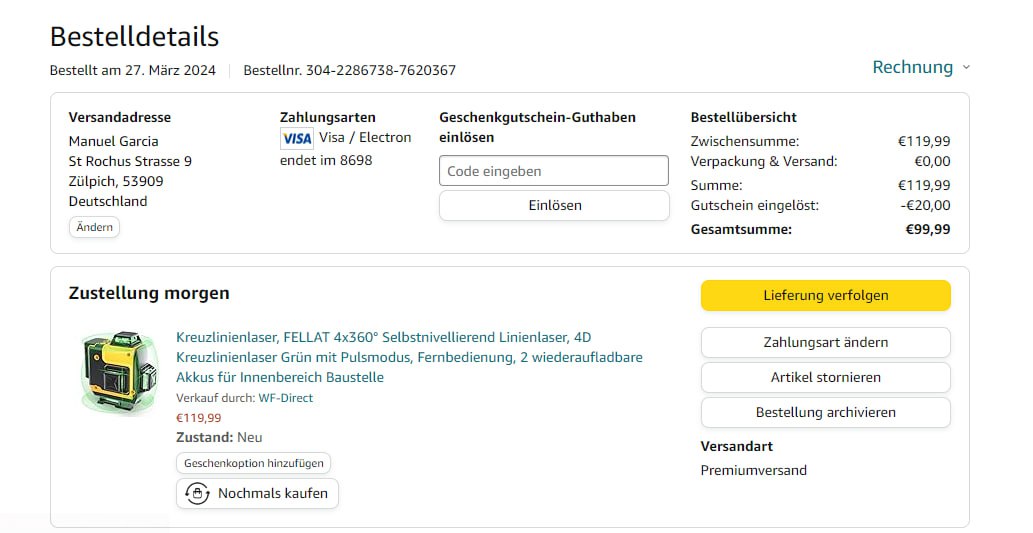This screenshot has width=1033, height=533.
Task: Open the laser level product thumbnail
Action: point(119,374)
